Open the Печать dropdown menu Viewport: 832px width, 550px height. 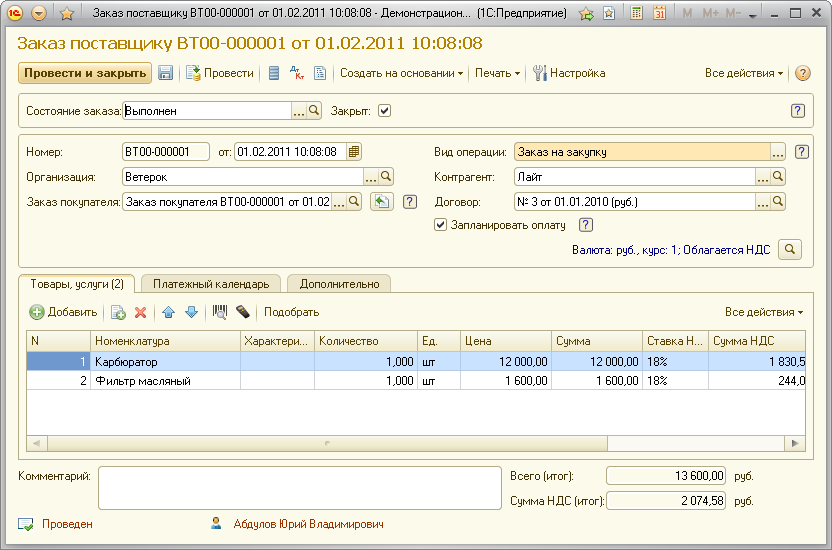pyautogui.click(x=497, y=73)
